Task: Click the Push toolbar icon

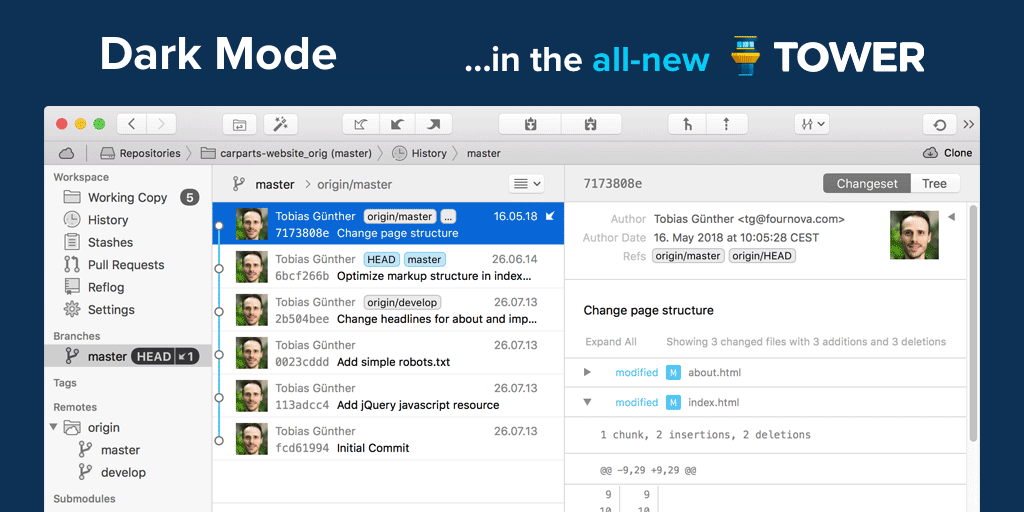Action: [x=434, y=124]
